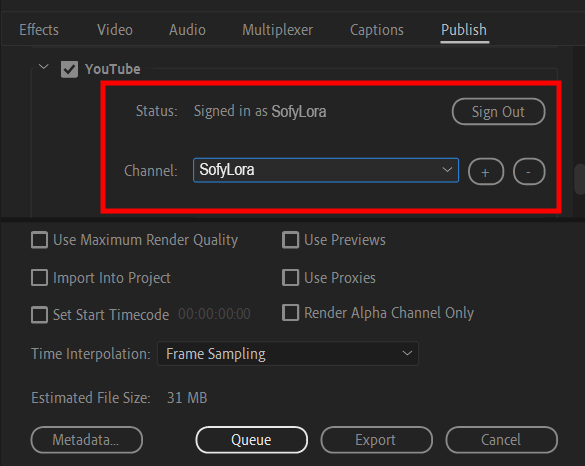Click the Publish tab

[x=464, y=30]
